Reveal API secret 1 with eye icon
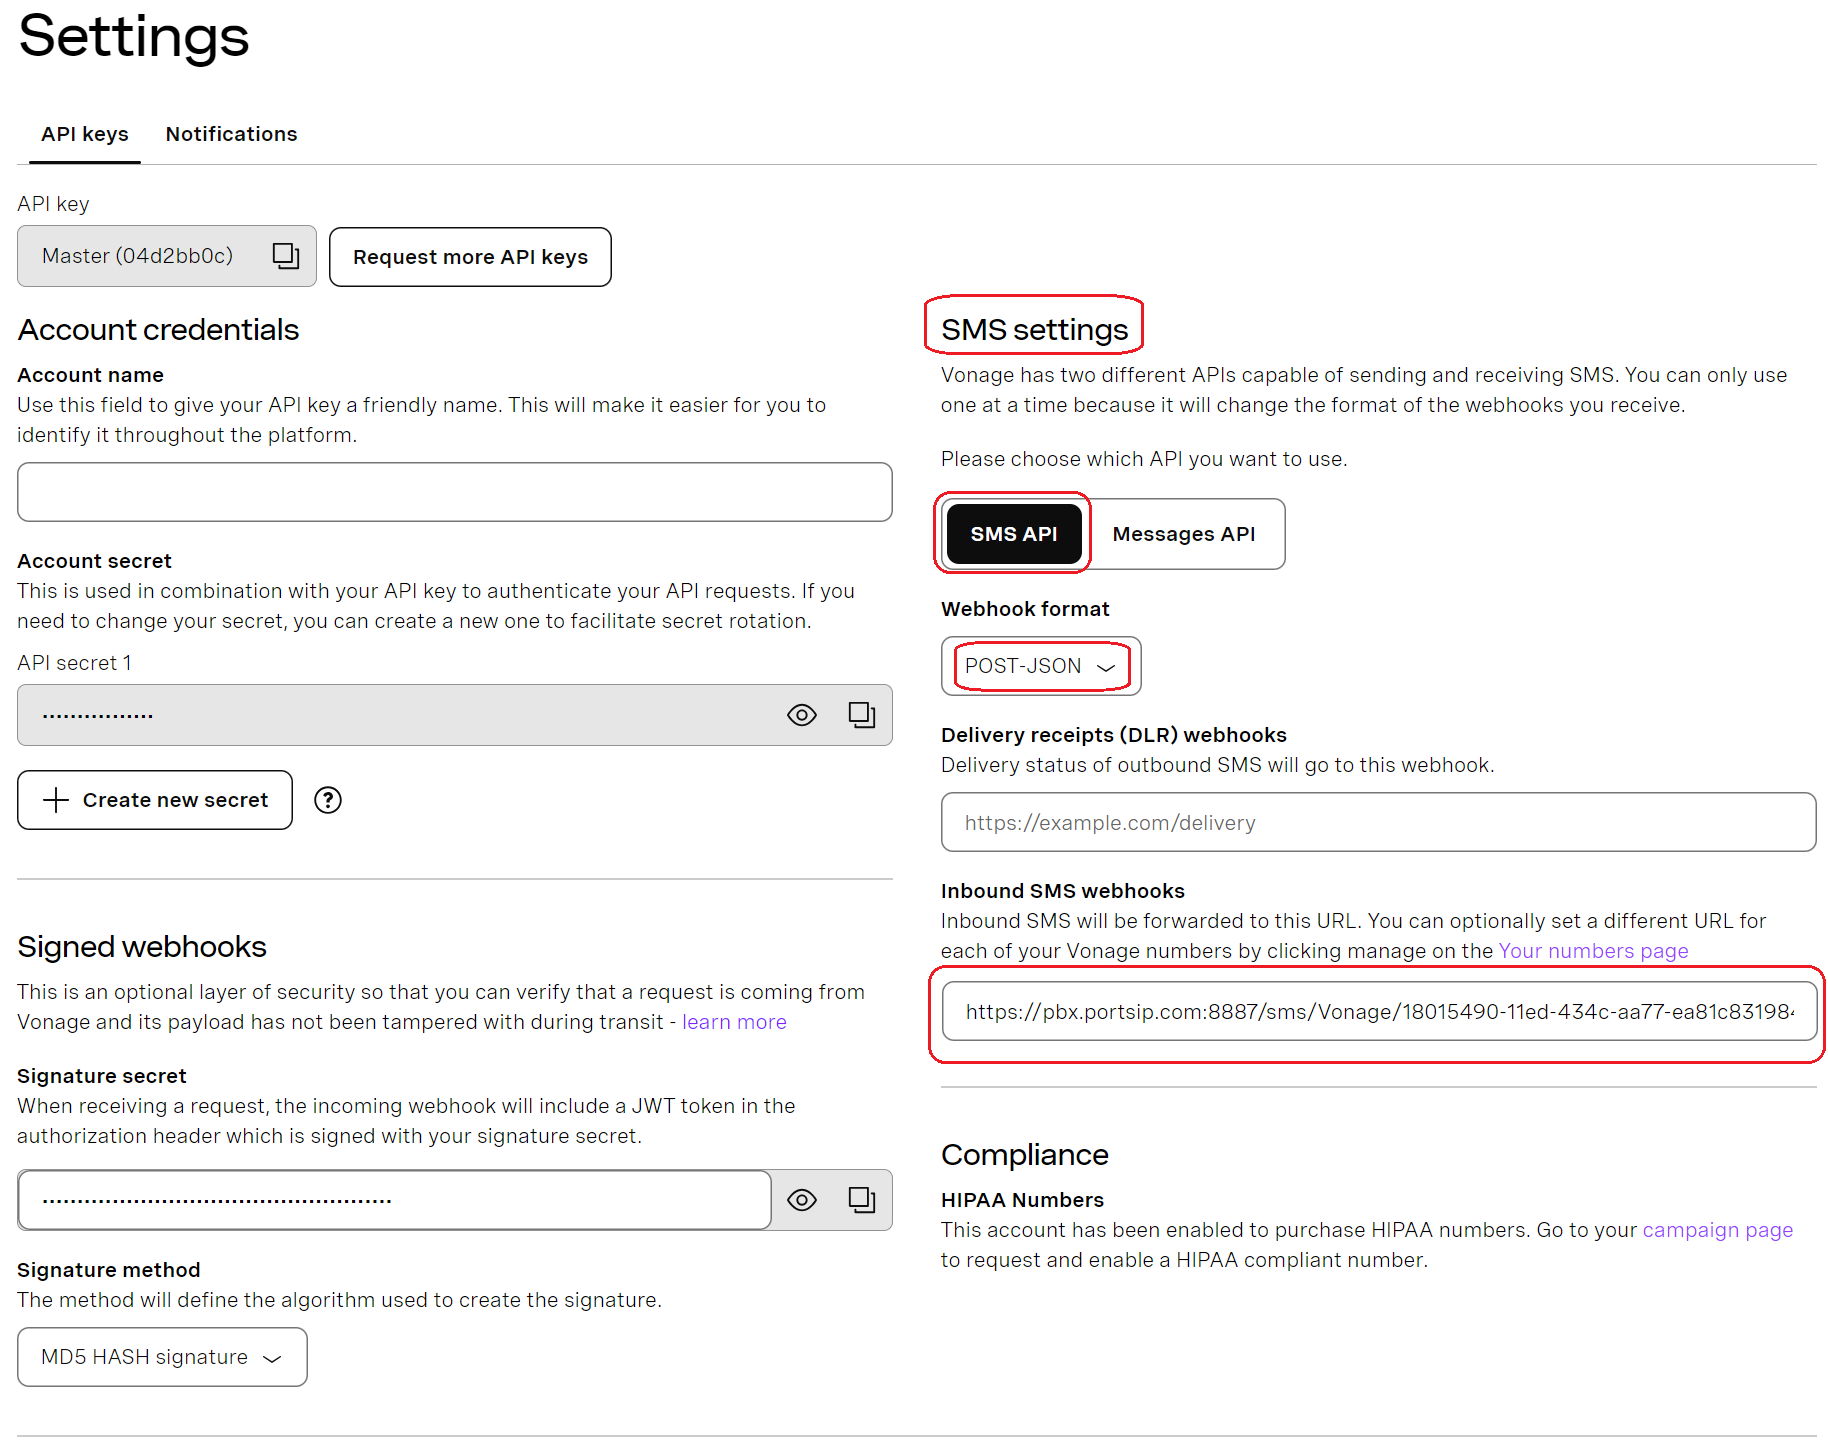This screenshot has height=1446, width=1828. pyautogui.click(x=802, y=715)
